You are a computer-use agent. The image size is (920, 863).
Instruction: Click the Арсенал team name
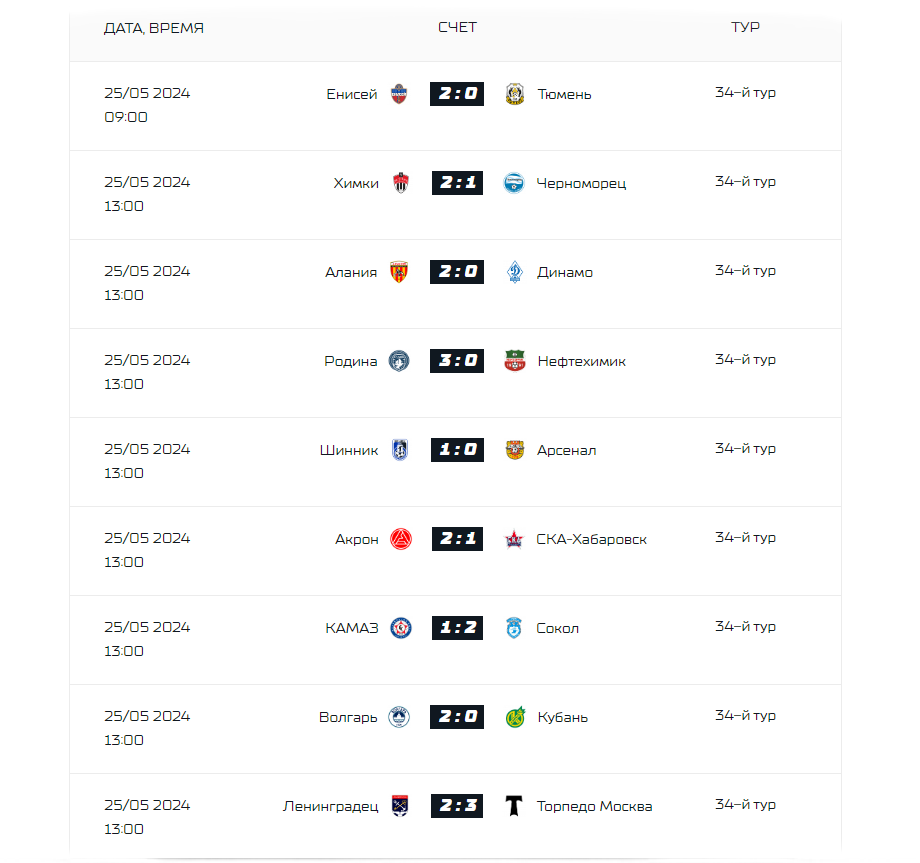[566, 450]
